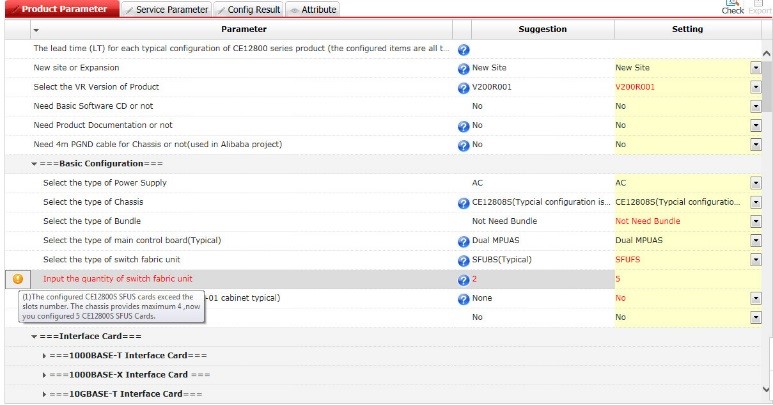
Task: Switch to Config Result tab
Action: 248,9
